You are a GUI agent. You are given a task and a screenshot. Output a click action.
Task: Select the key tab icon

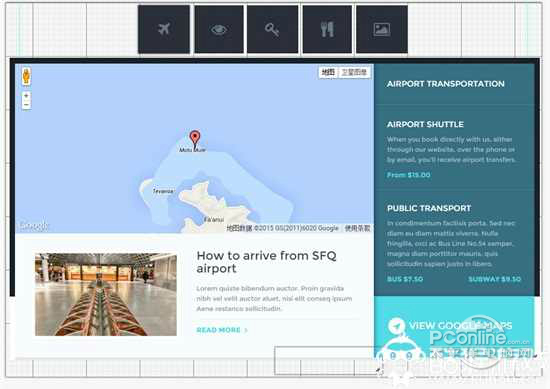coord(273,29)
